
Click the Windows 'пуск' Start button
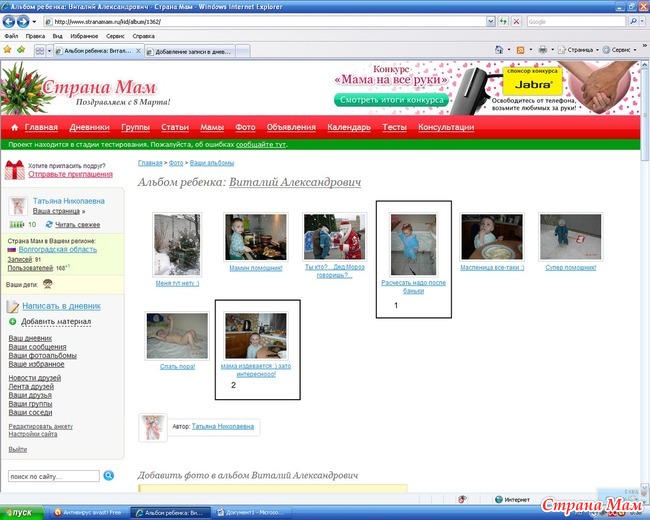point(19,512)
